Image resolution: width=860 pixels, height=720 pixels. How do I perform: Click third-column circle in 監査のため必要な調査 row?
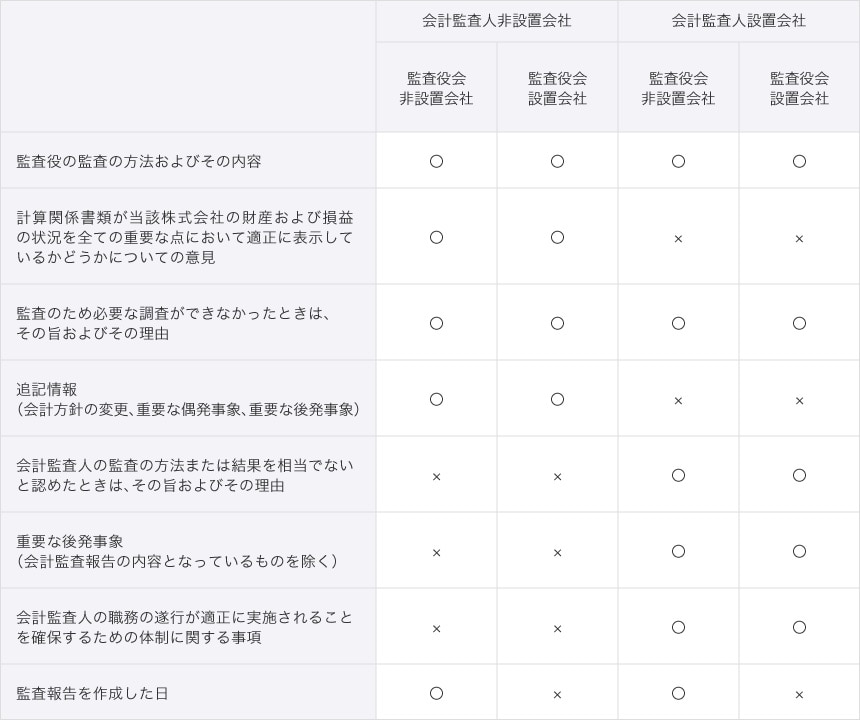pos(678,323)
